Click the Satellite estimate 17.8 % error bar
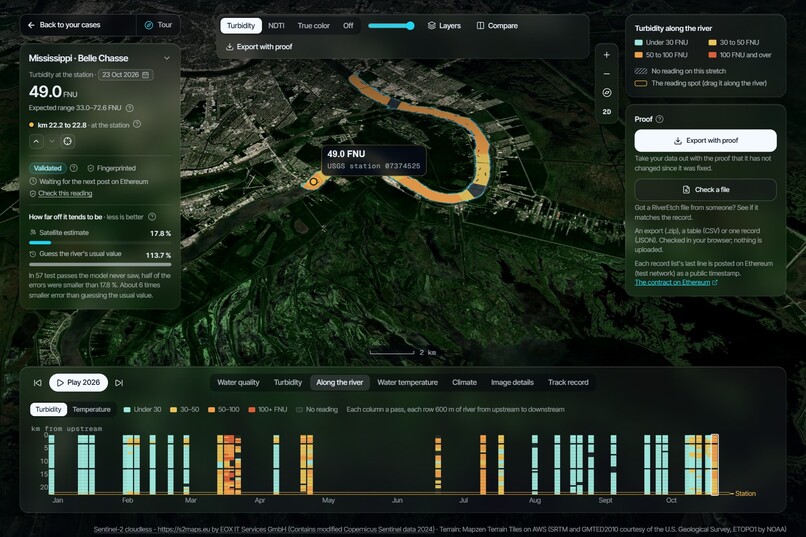 click(100, 243)
